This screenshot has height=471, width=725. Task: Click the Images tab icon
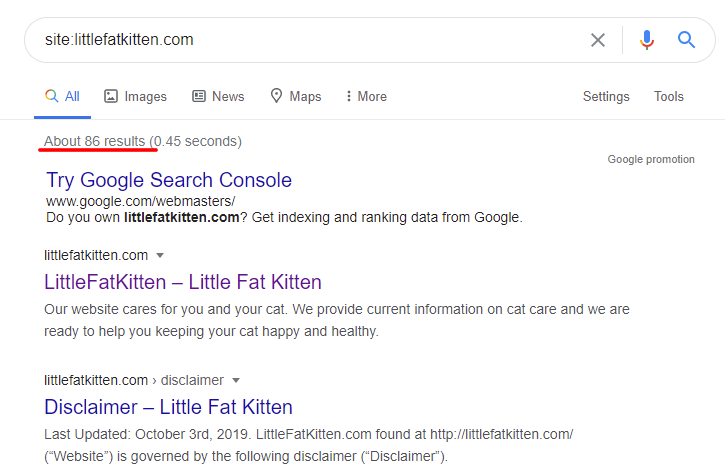(111, 97)
